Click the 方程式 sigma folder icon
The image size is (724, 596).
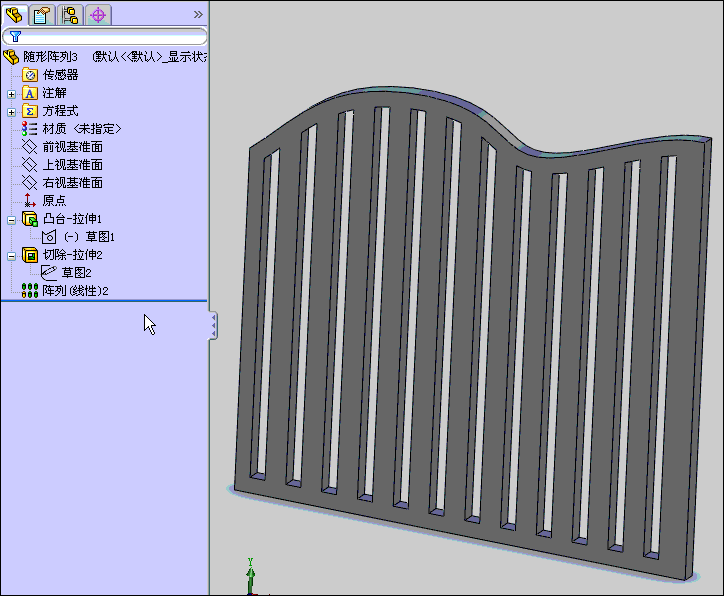pos(30,111)
